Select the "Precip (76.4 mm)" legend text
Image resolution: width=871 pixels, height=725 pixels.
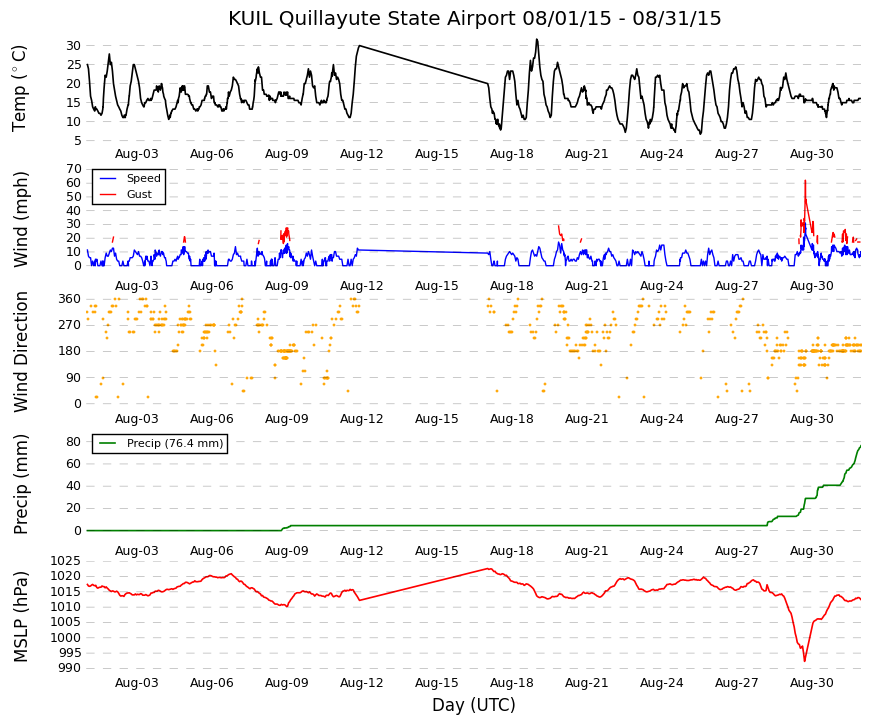tap(175, 443)
